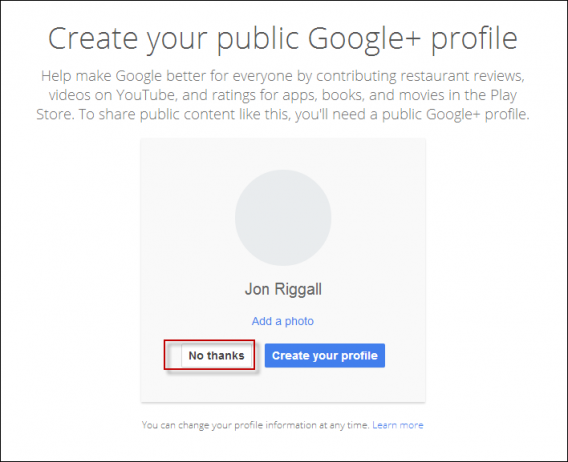
Task: Click the surname Riggall on the card
Action: (298, 290)
